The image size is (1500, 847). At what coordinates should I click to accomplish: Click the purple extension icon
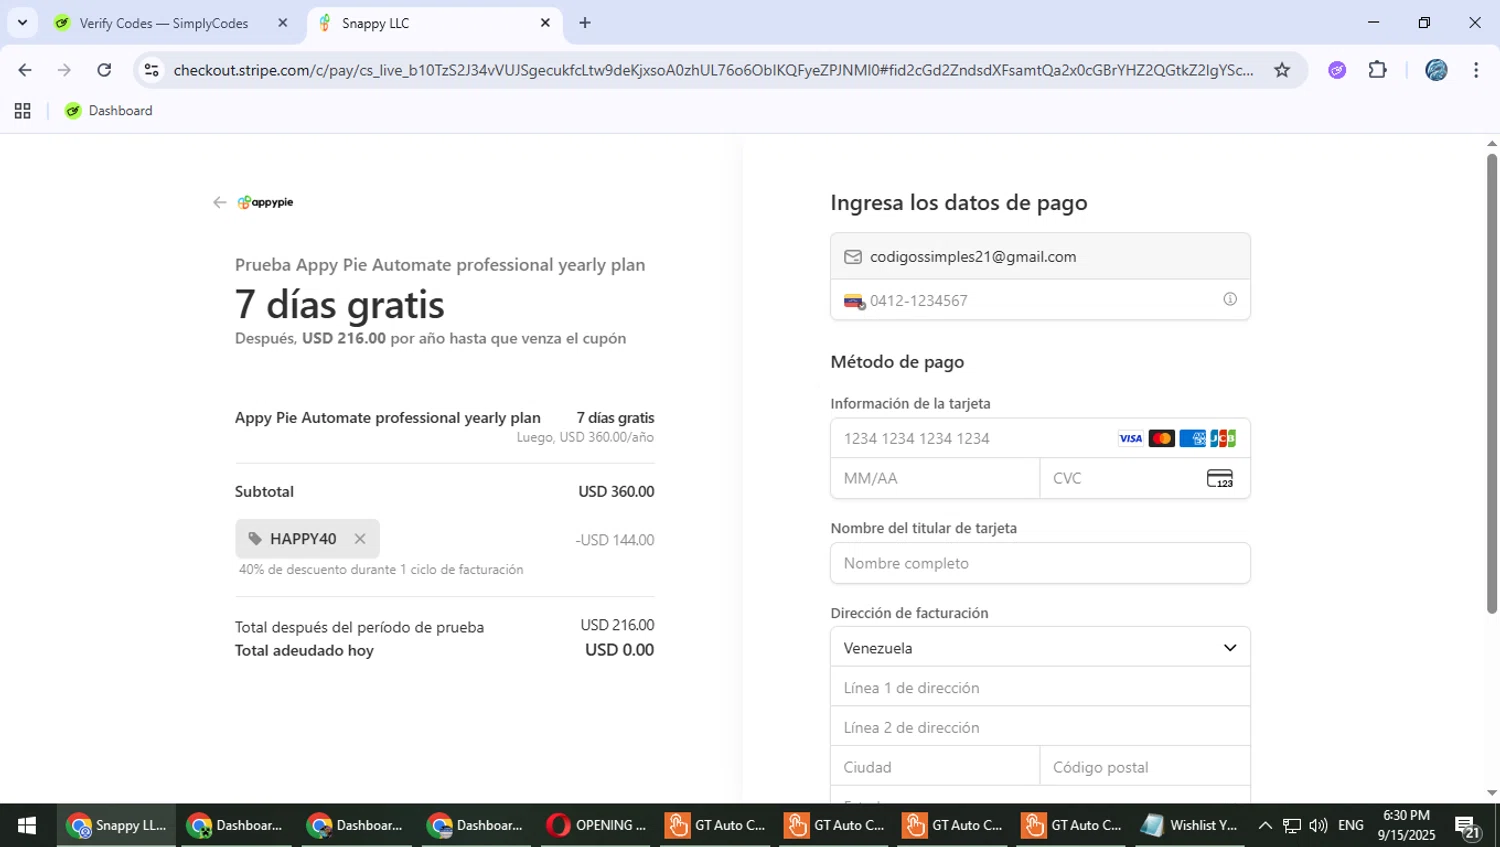click(x=1337, y=70)
